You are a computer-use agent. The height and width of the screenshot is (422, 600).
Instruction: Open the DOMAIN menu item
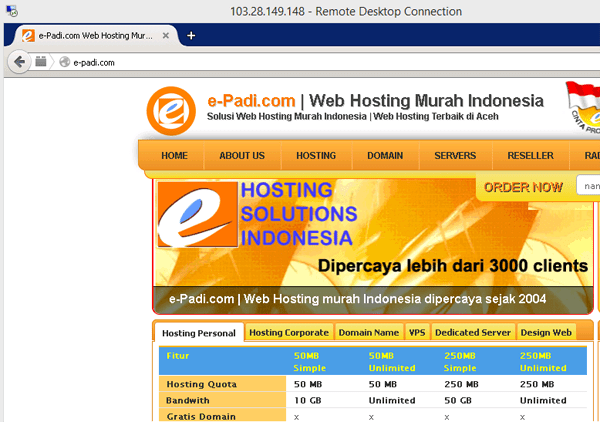point(385,156)
